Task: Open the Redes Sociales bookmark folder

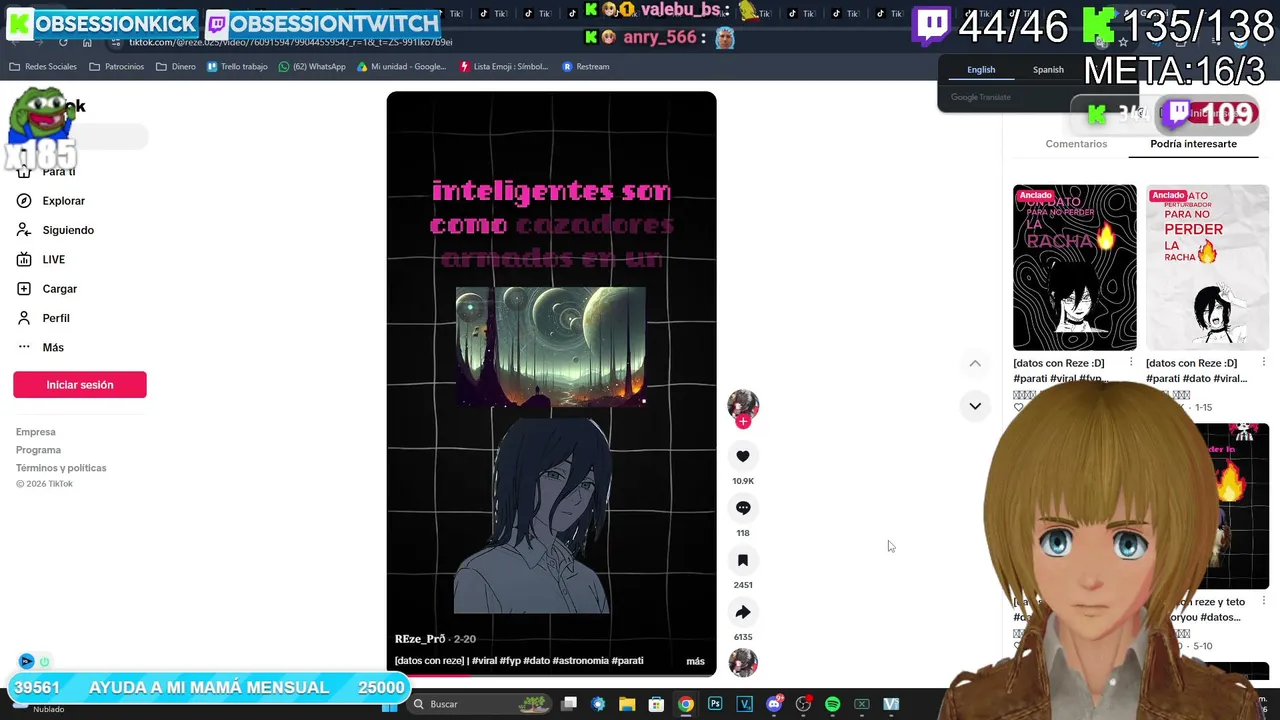Action: coord(43,67)
